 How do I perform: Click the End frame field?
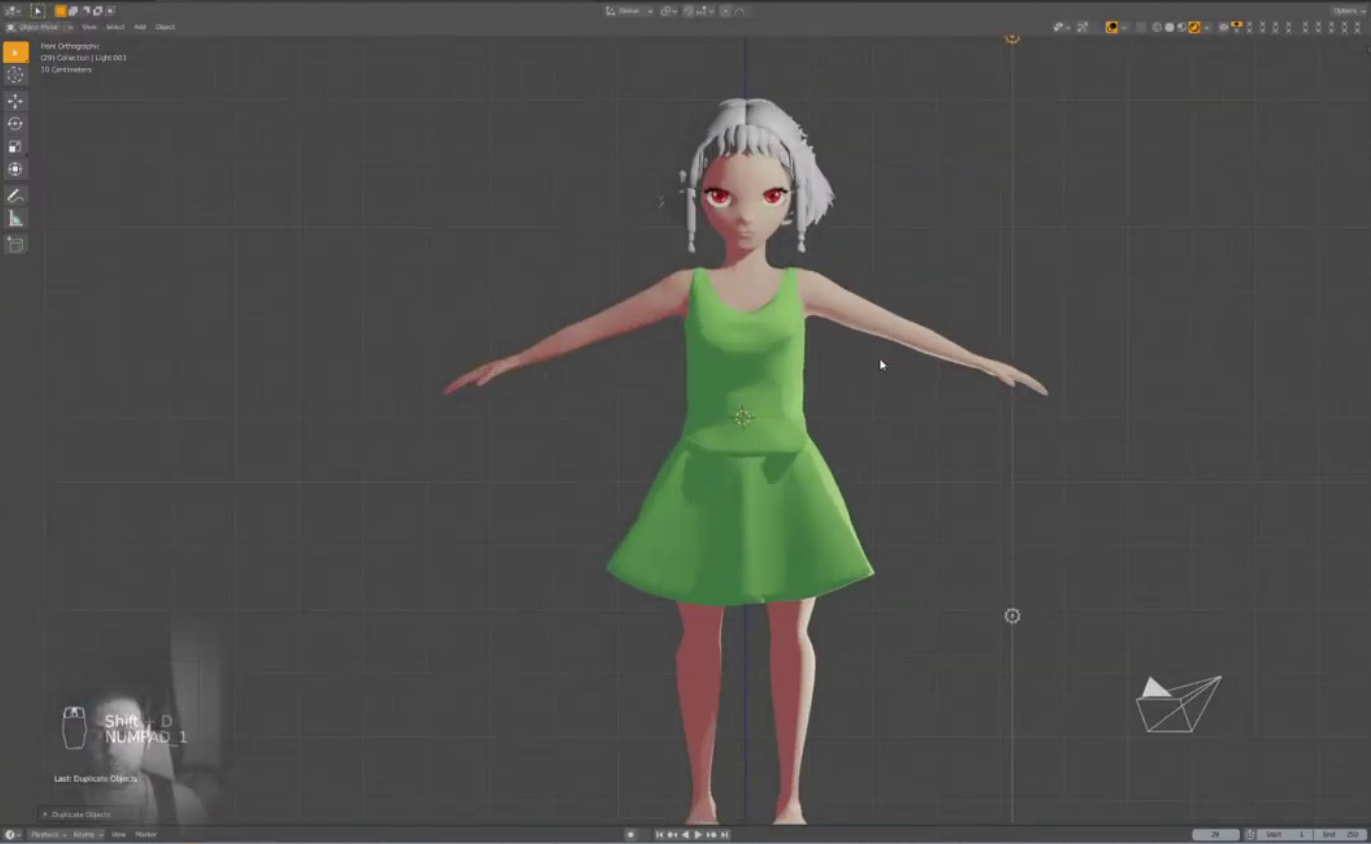(x=1339, y=834)
